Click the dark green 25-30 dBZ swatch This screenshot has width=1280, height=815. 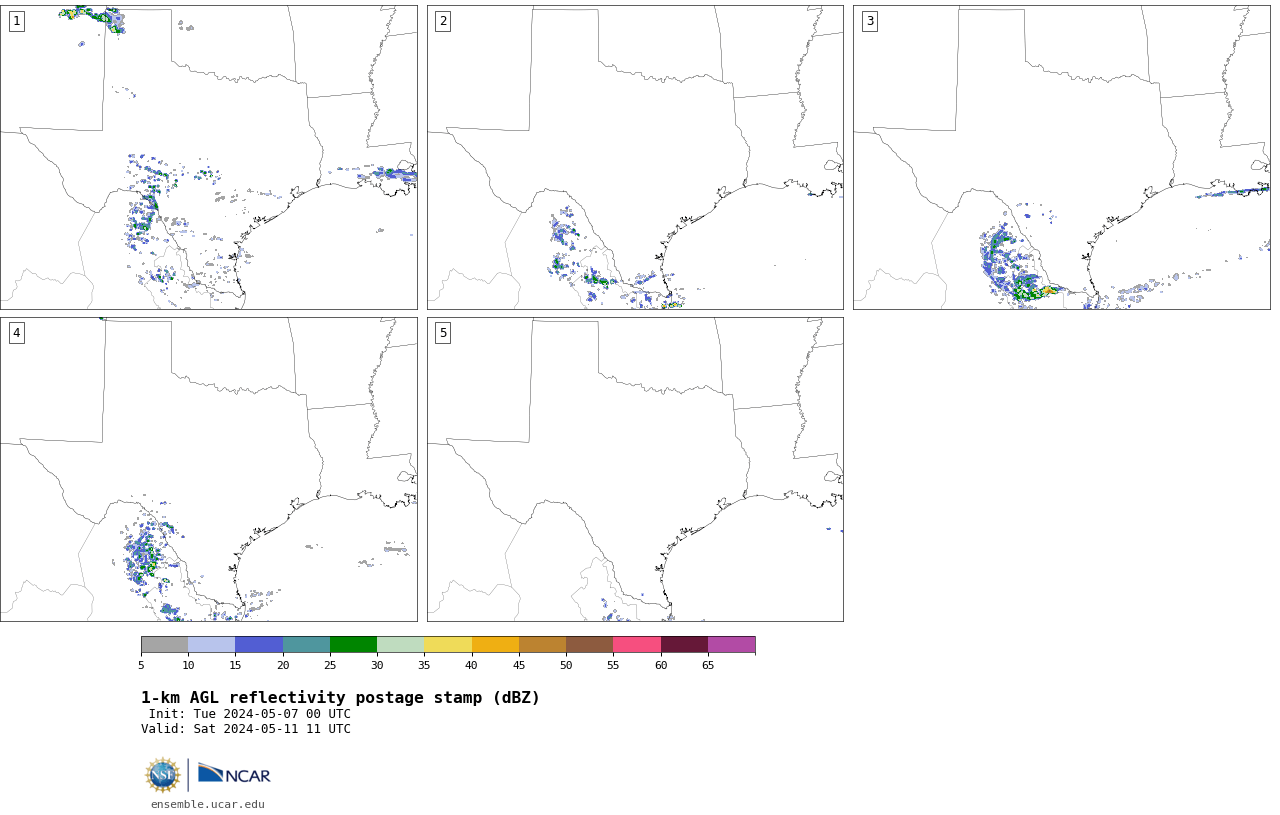click(353, 644)
